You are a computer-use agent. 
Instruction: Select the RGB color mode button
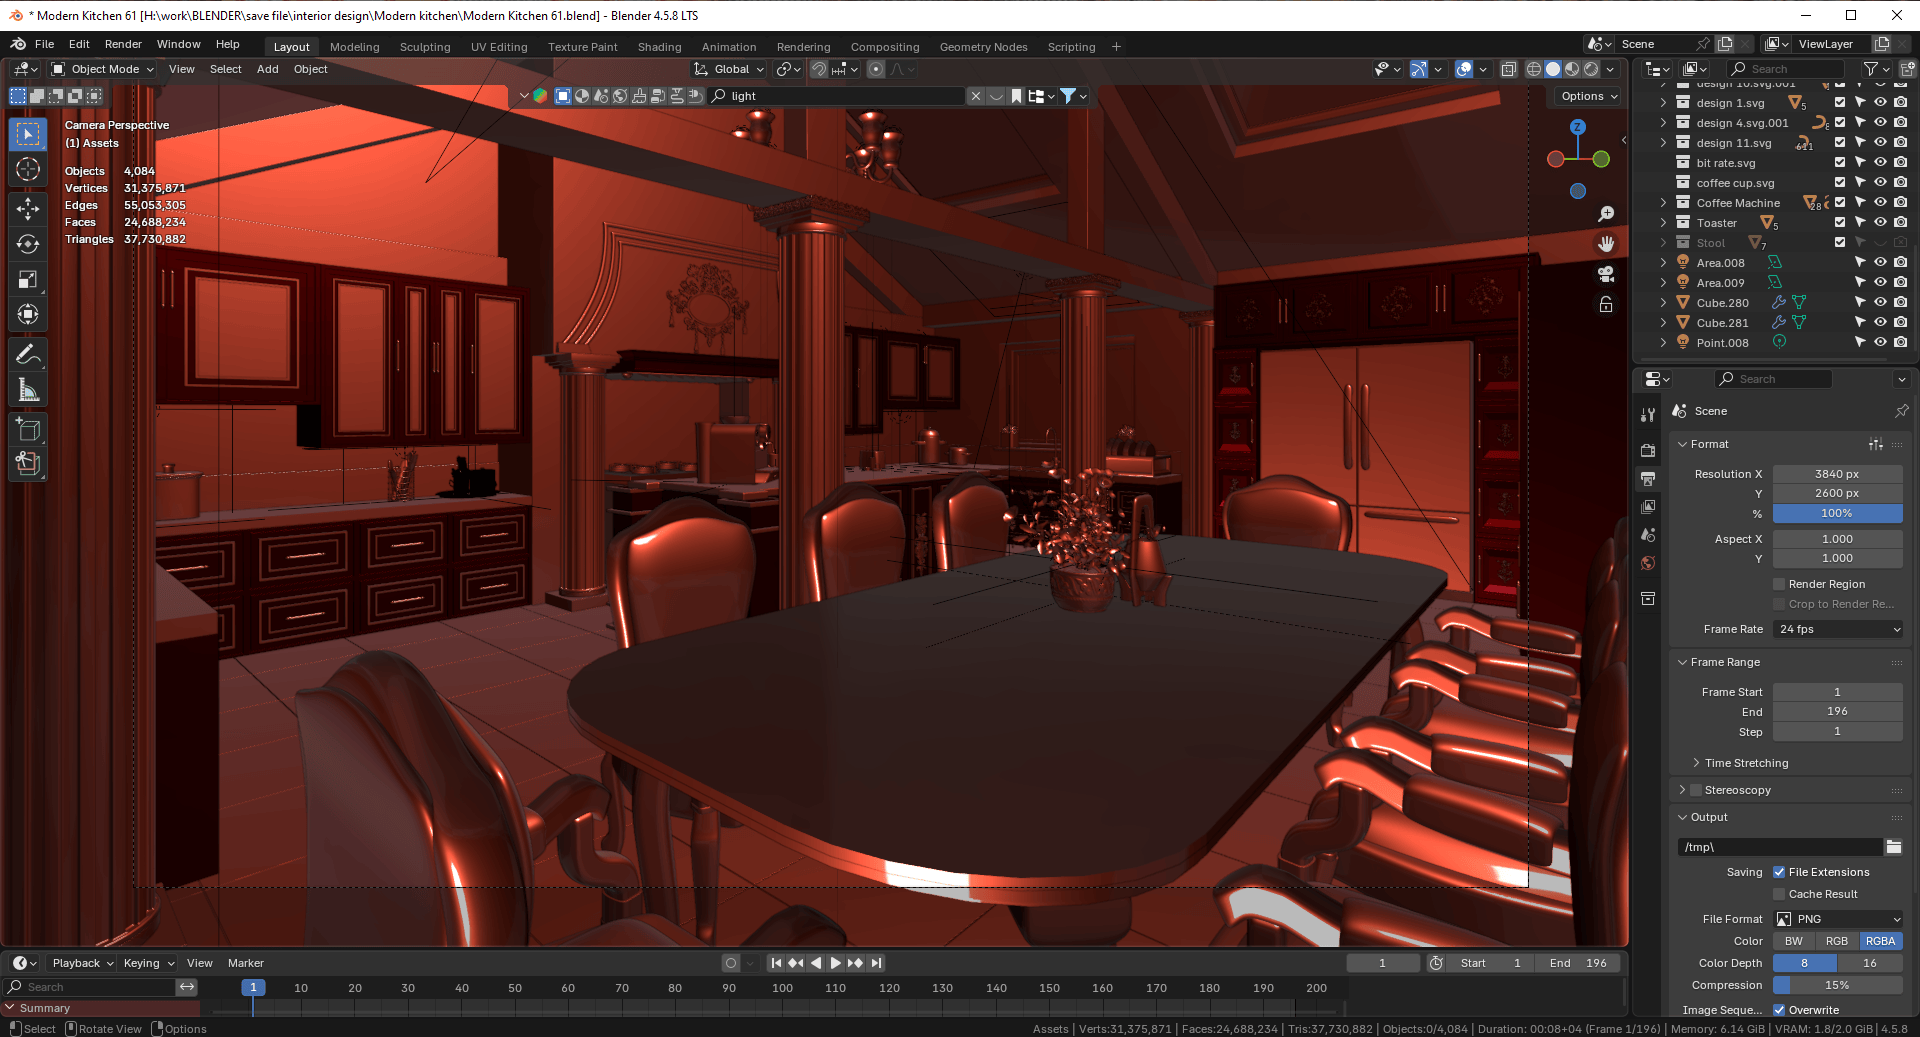point(1837,941)
